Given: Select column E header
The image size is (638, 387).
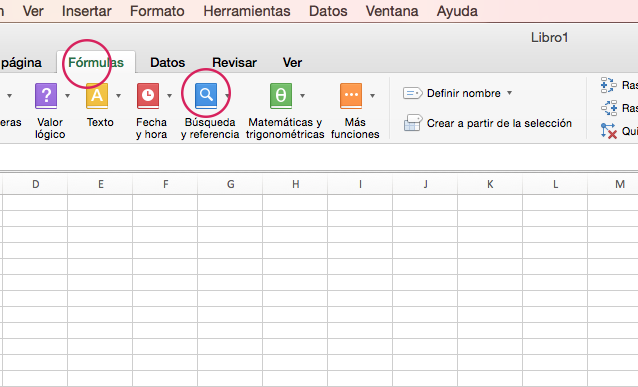Looking at the screenshot, I should click(x=101, y=184).
